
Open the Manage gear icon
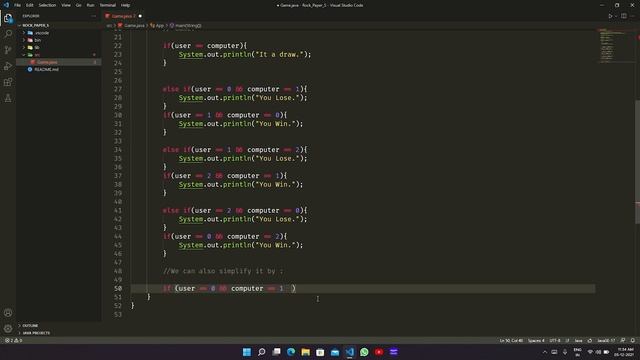pos(8,329)
